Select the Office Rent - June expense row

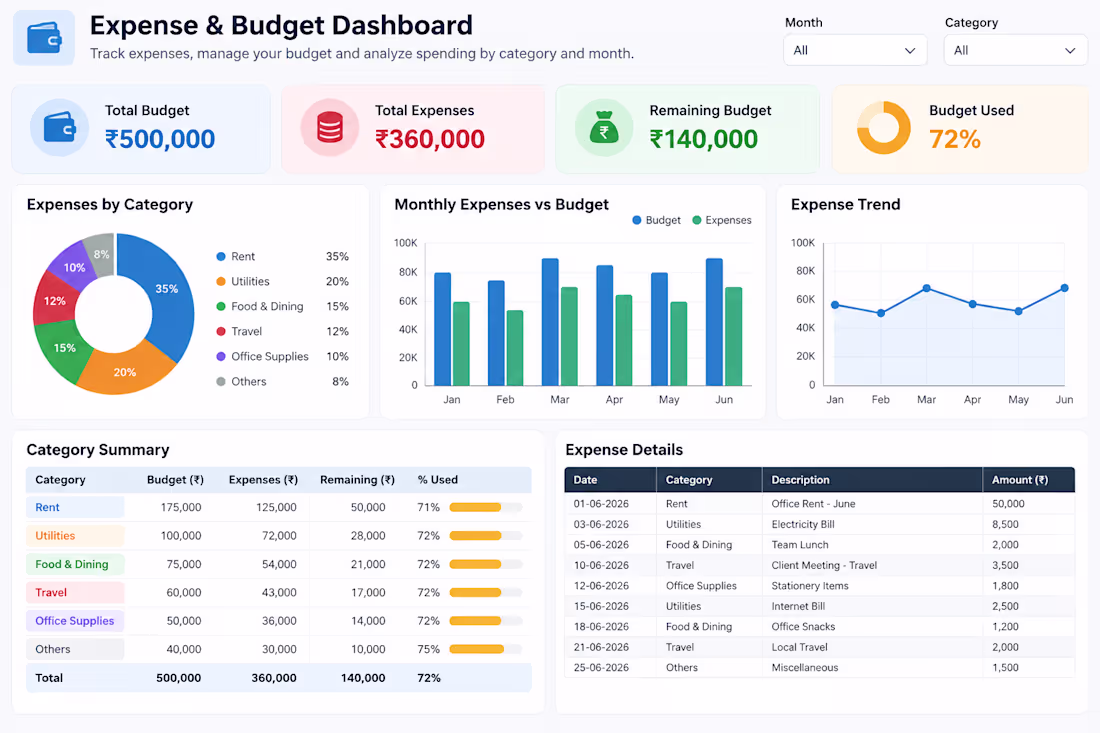click(x=819, y=504)
